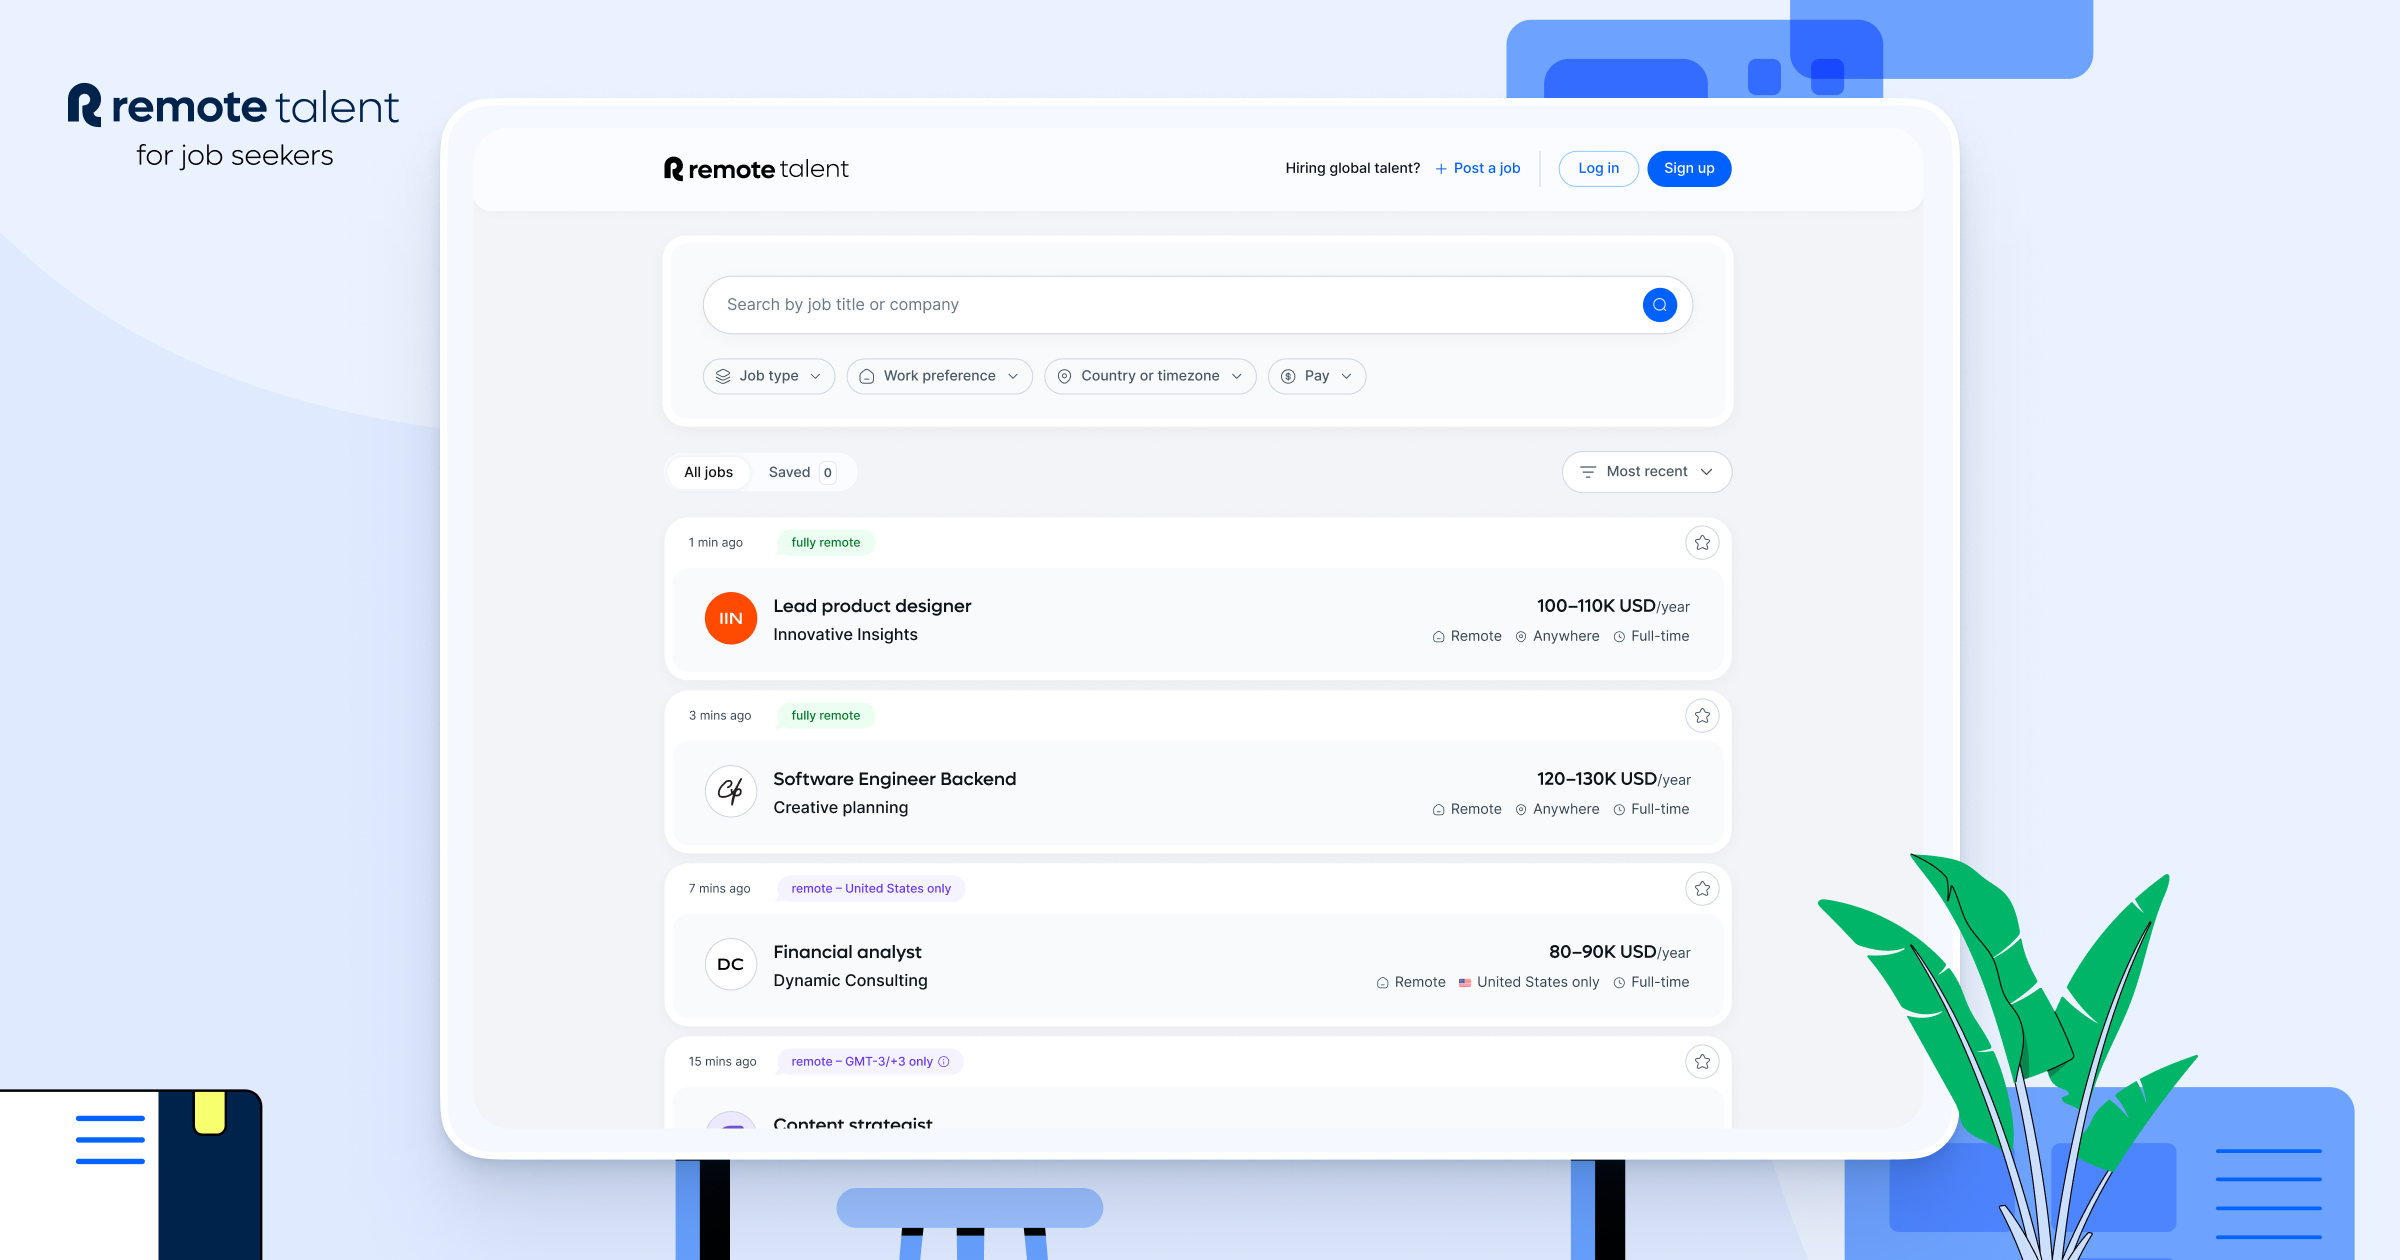The height and width of the screenshot is (1260, 2400).
Task: Expand the Most recent sort dropdown
Action: (1644, 471)
